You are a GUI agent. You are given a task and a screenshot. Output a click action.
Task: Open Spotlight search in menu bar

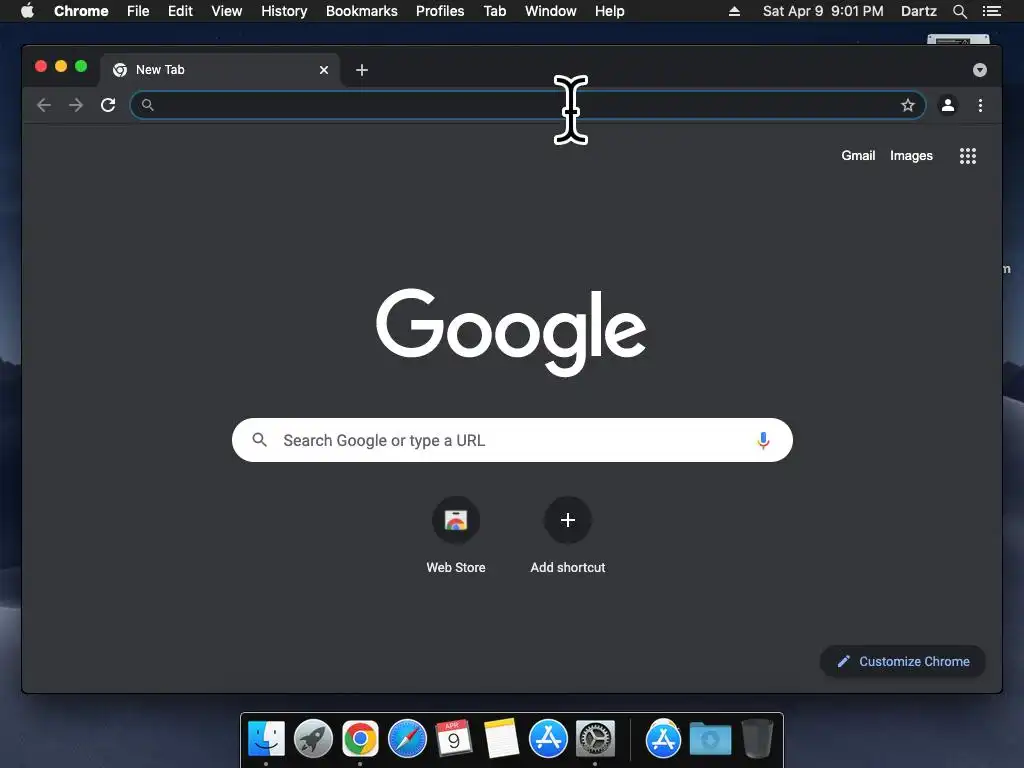[959, 11]
